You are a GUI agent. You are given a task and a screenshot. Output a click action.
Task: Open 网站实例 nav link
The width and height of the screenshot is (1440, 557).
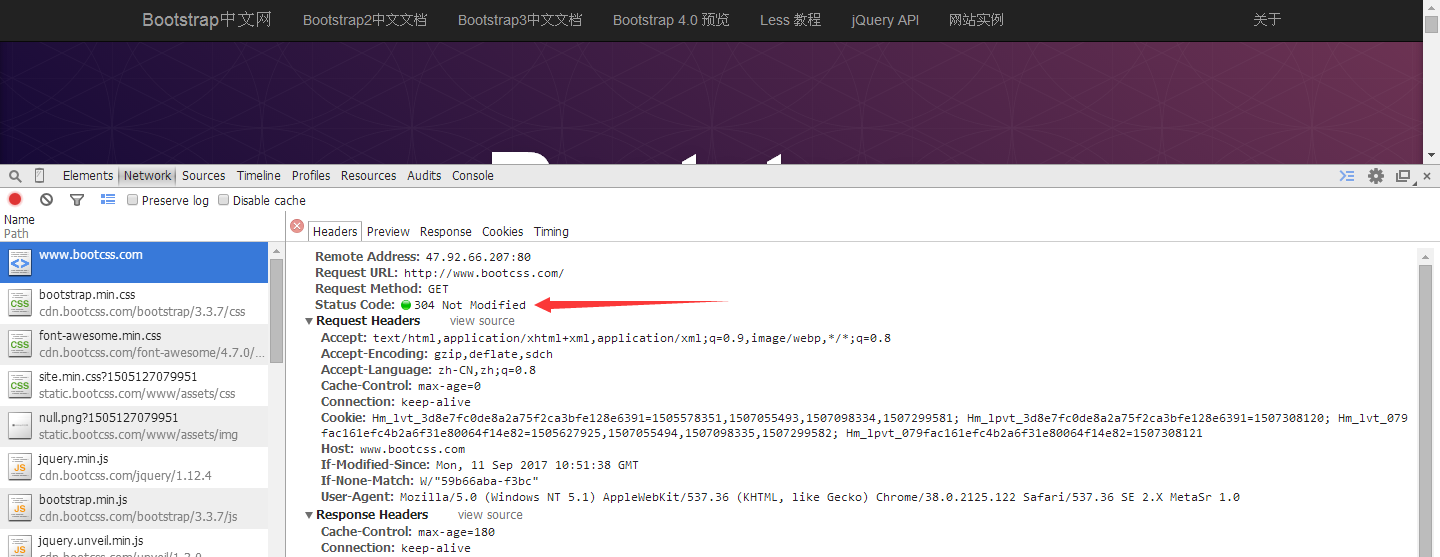pos(976,20)
